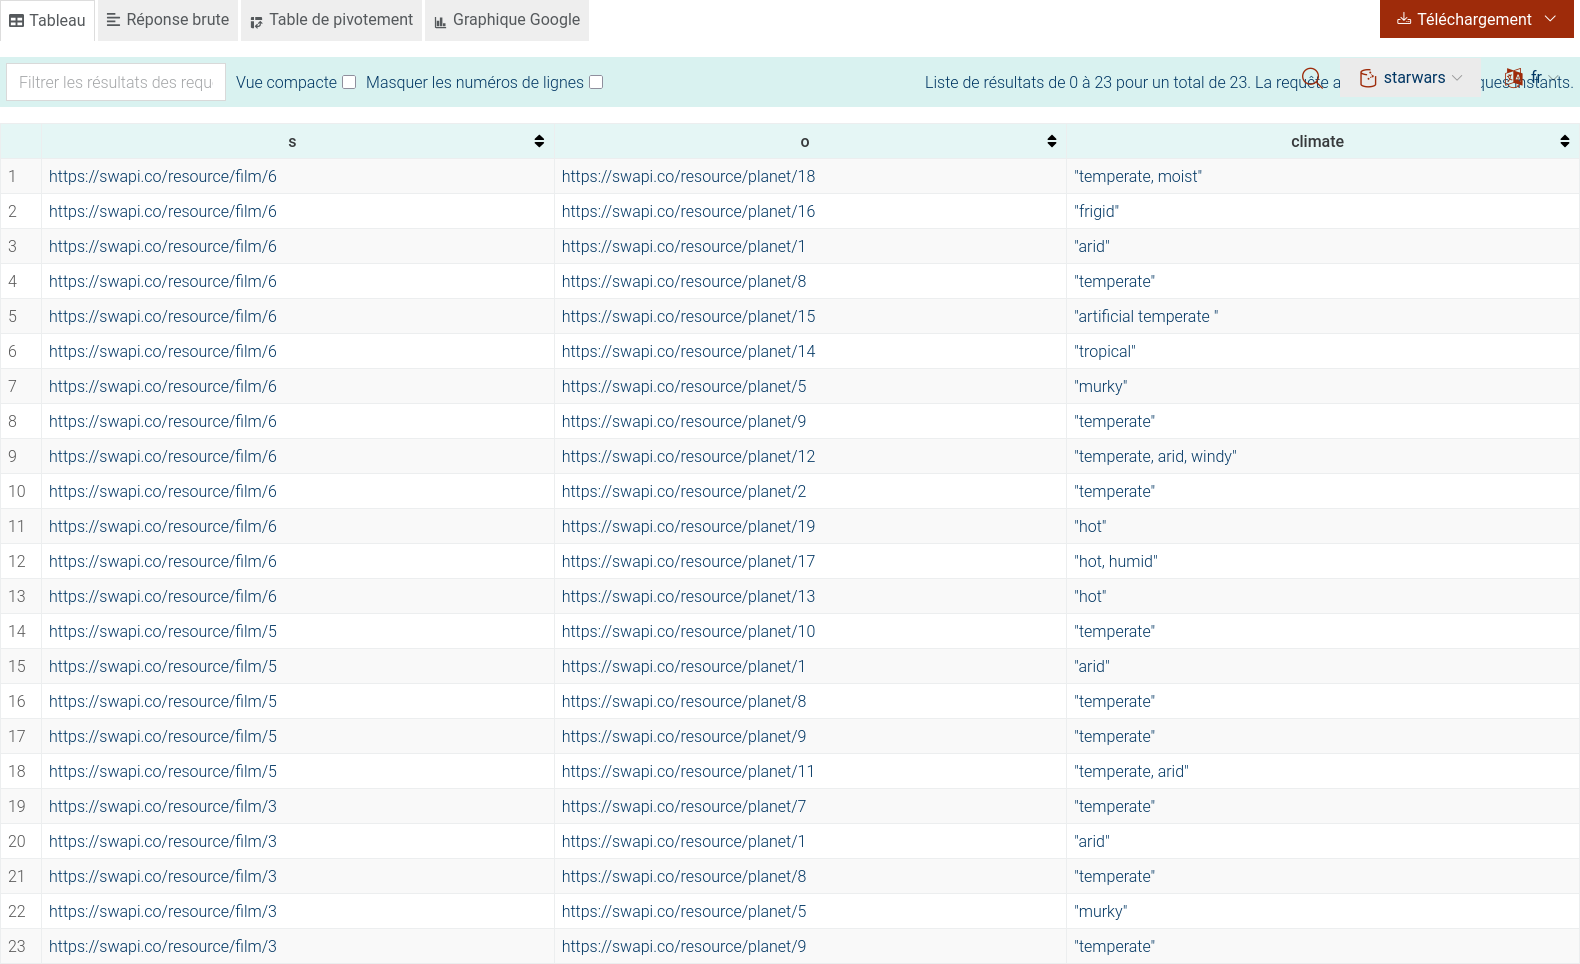Viewport: 1580px width, 964px height.
Task: Switch to the Réponse brute tab
Action: 168,20
